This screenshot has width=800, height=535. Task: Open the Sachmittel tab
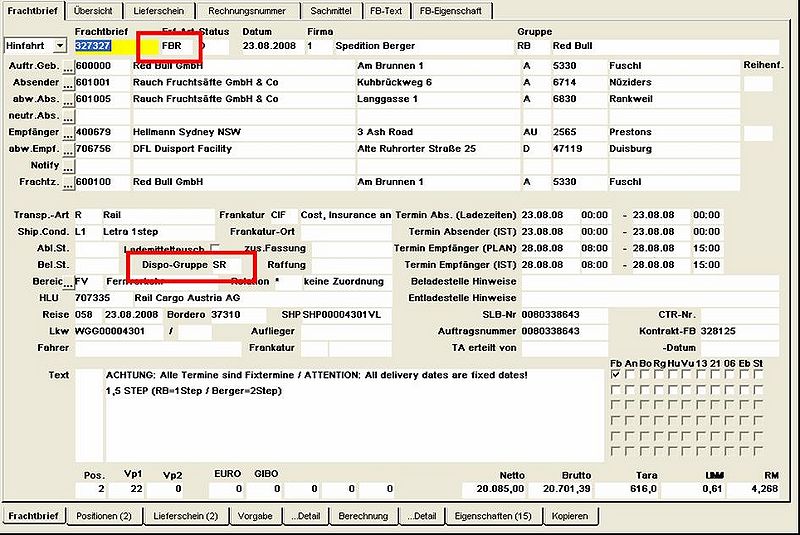[331, 11]
